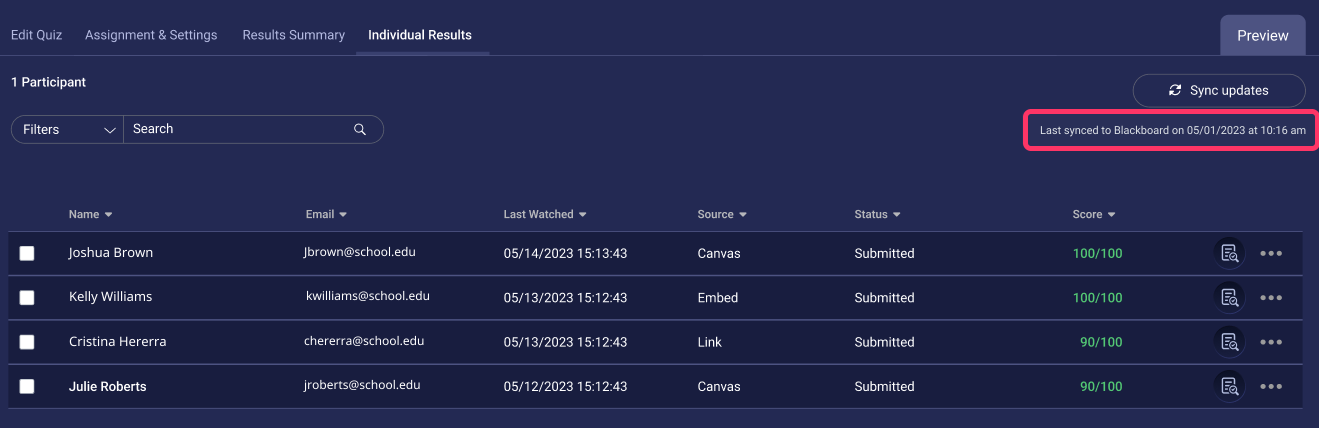Open view-answers icon for Joshua Brown
Screen dimensions: 1319x428
click(x=1229, y=253)
